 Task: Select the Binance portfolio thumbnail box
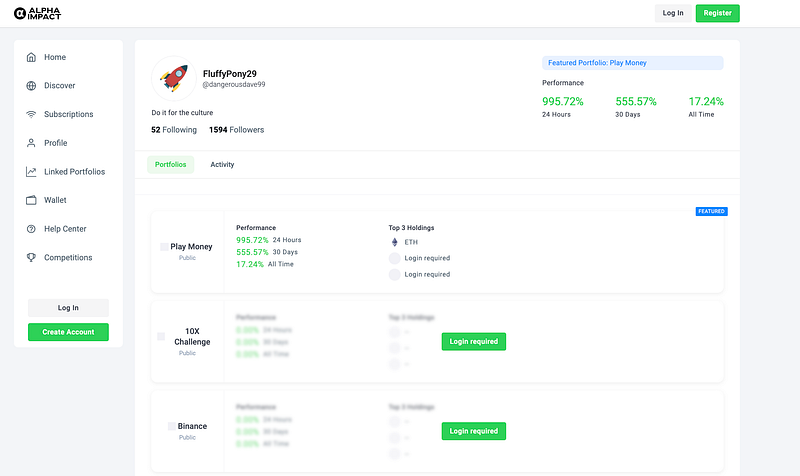pos(172,426)
